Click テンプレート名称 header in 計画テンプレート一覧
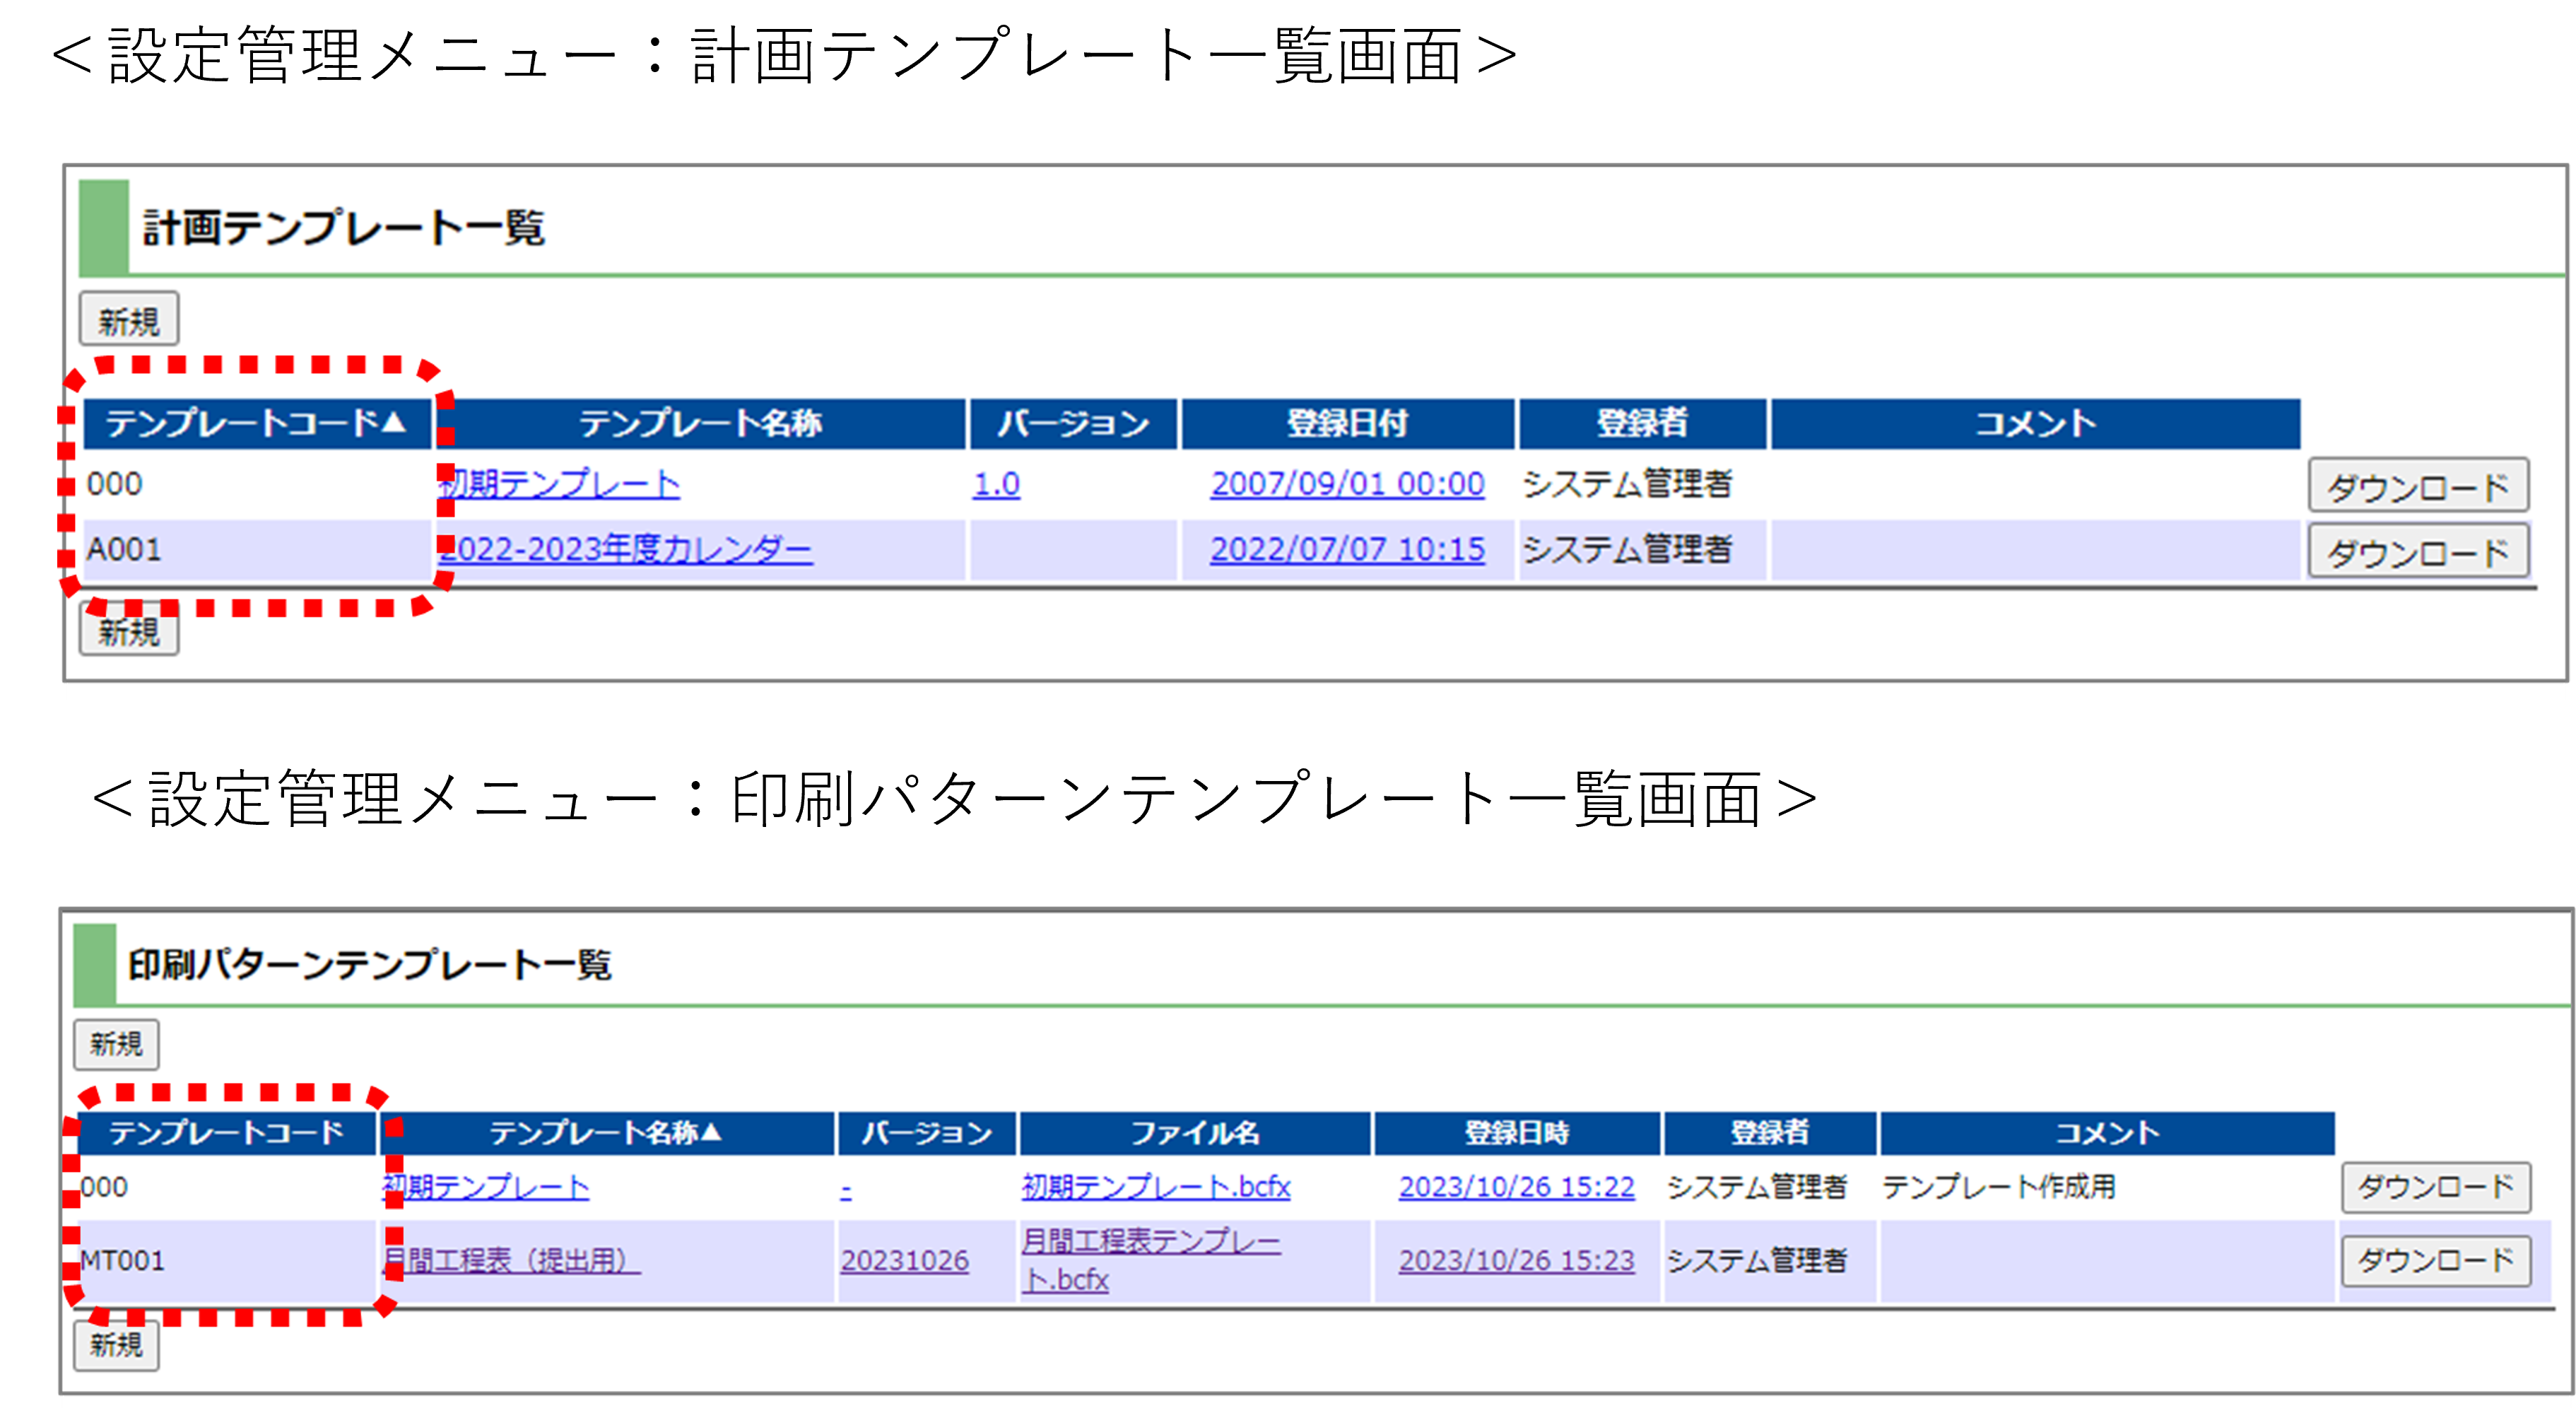Screen dimensions: 2576x1408 coord(701,423)
